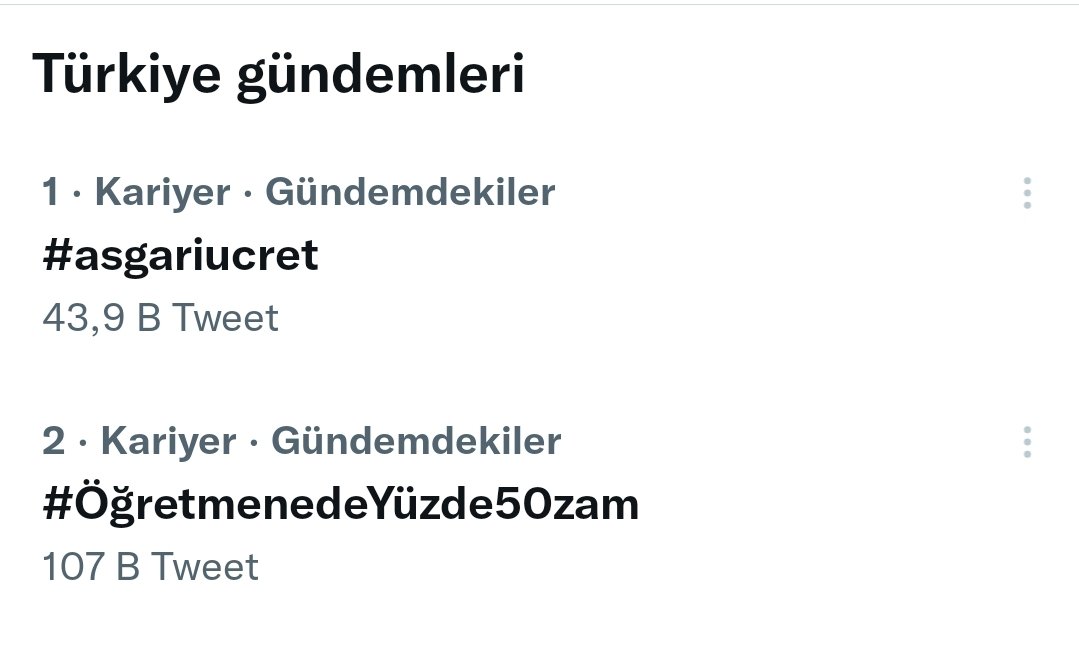Open the #ÖğretmenedeYüzde50zam hashtag

click(x=341, y=505)
